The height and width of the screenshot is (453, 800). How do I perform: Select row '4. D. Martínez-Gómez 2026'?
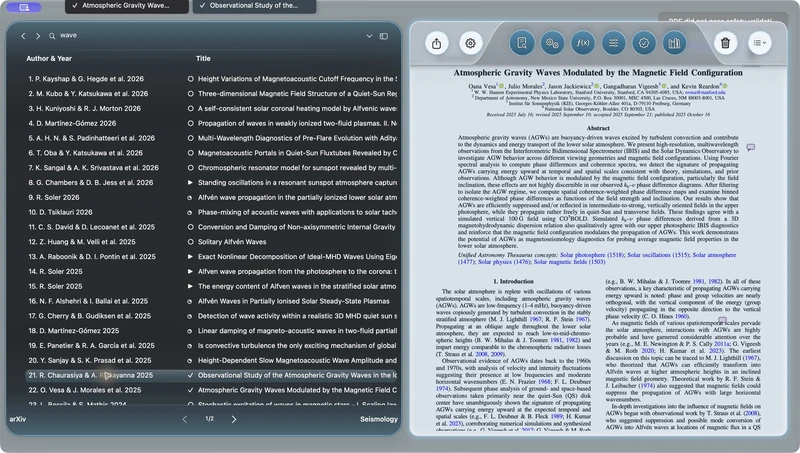pos(211,123)
